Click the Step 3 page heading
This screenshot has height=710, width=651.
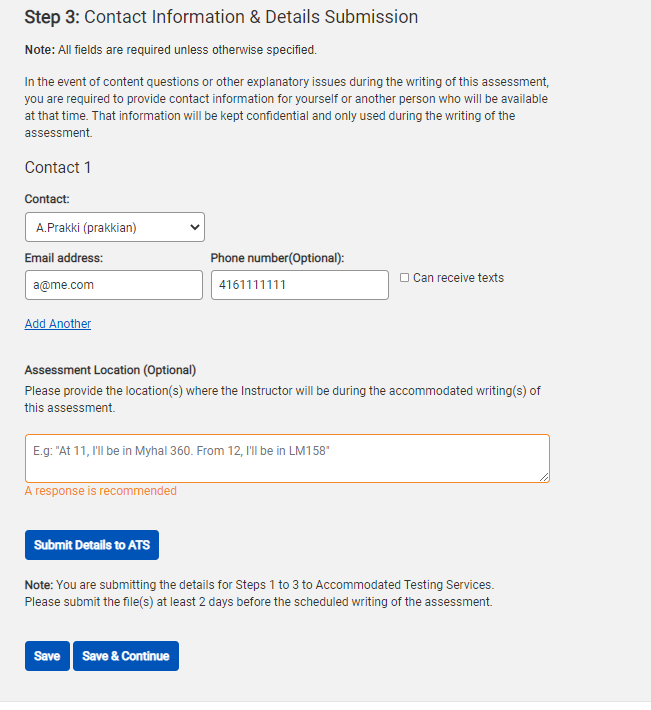[221, 17]
